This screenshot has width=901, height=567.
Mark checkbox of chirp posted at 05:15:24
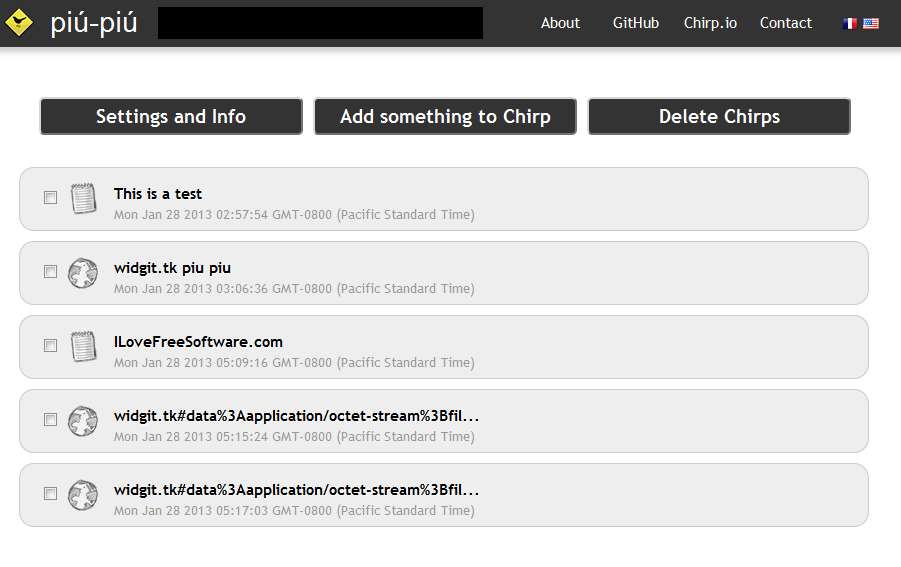(50, 420)
